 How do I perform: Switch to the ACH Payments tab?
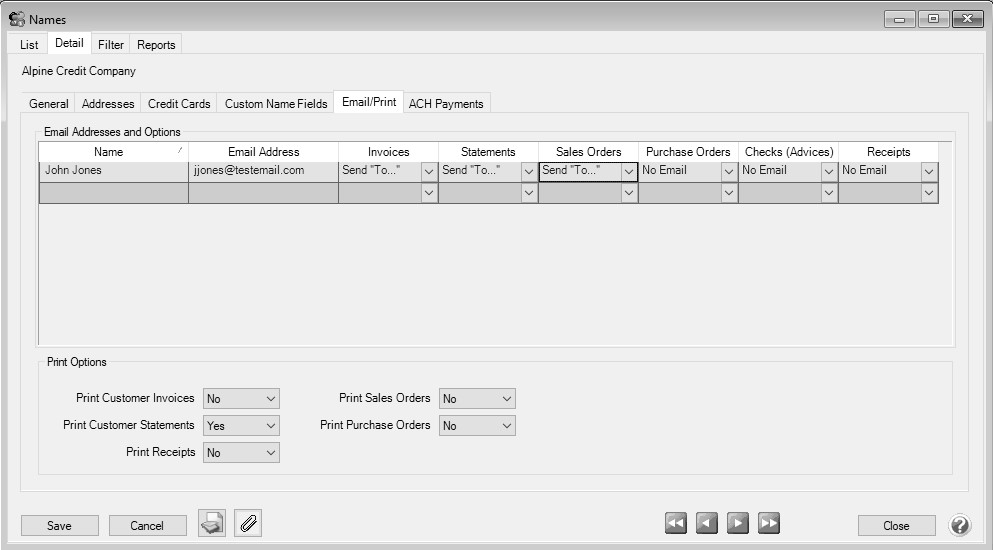446,104
